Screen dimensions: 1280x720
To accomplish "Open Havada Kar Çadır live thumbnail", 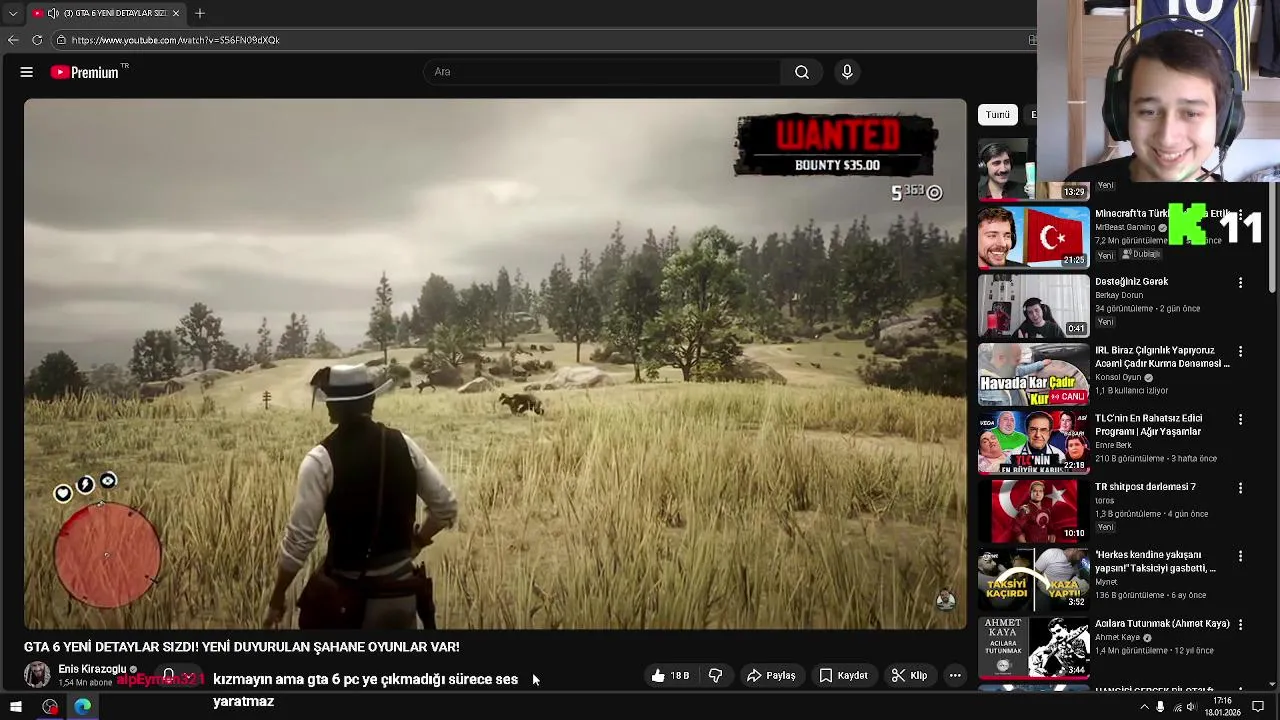I will [1033, 374].
